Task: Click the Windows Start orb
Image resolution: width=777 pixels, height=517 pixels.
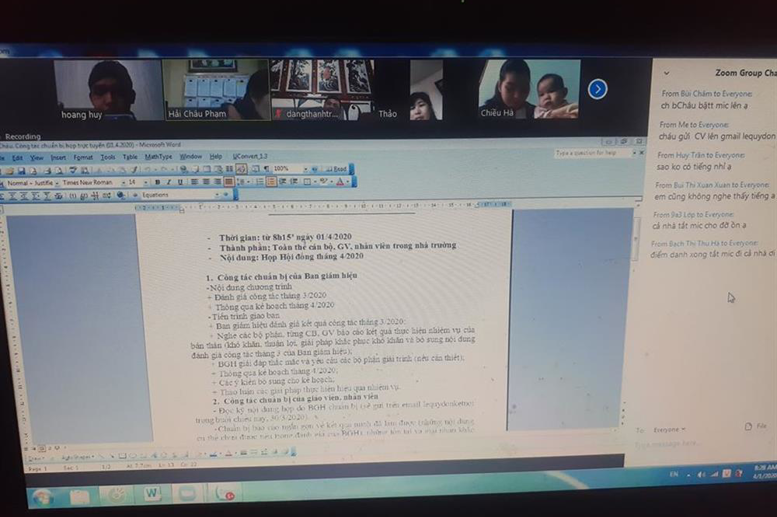Action: (41, 497)
